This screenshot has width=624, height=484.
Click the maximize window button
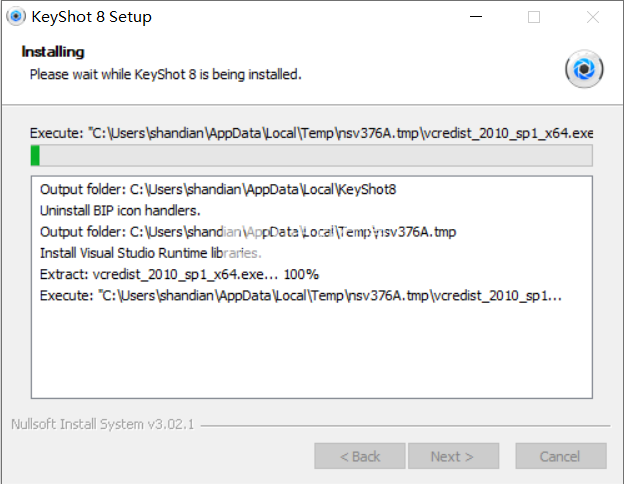534,17
